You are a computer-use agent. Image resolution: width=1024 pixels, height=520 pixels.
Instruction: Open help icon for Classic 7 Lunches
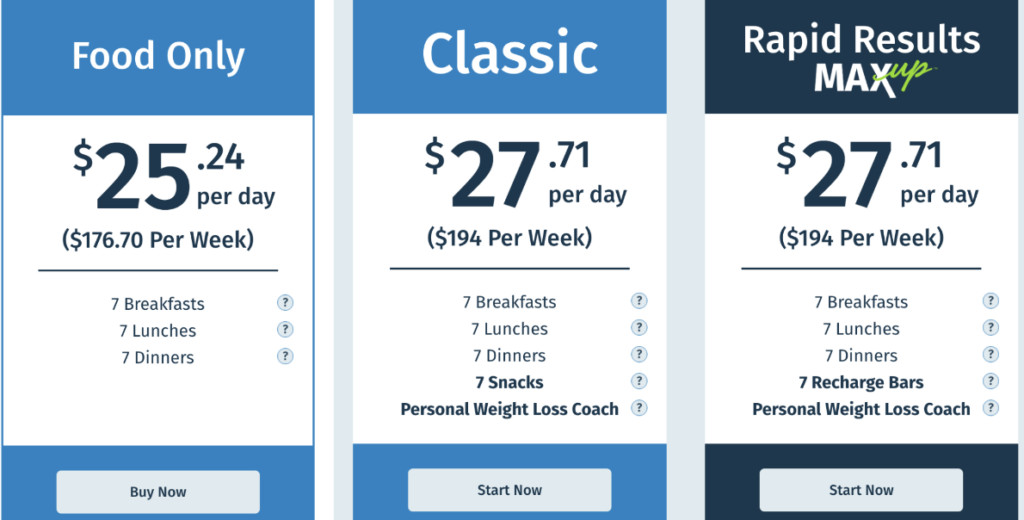[639, 327]
